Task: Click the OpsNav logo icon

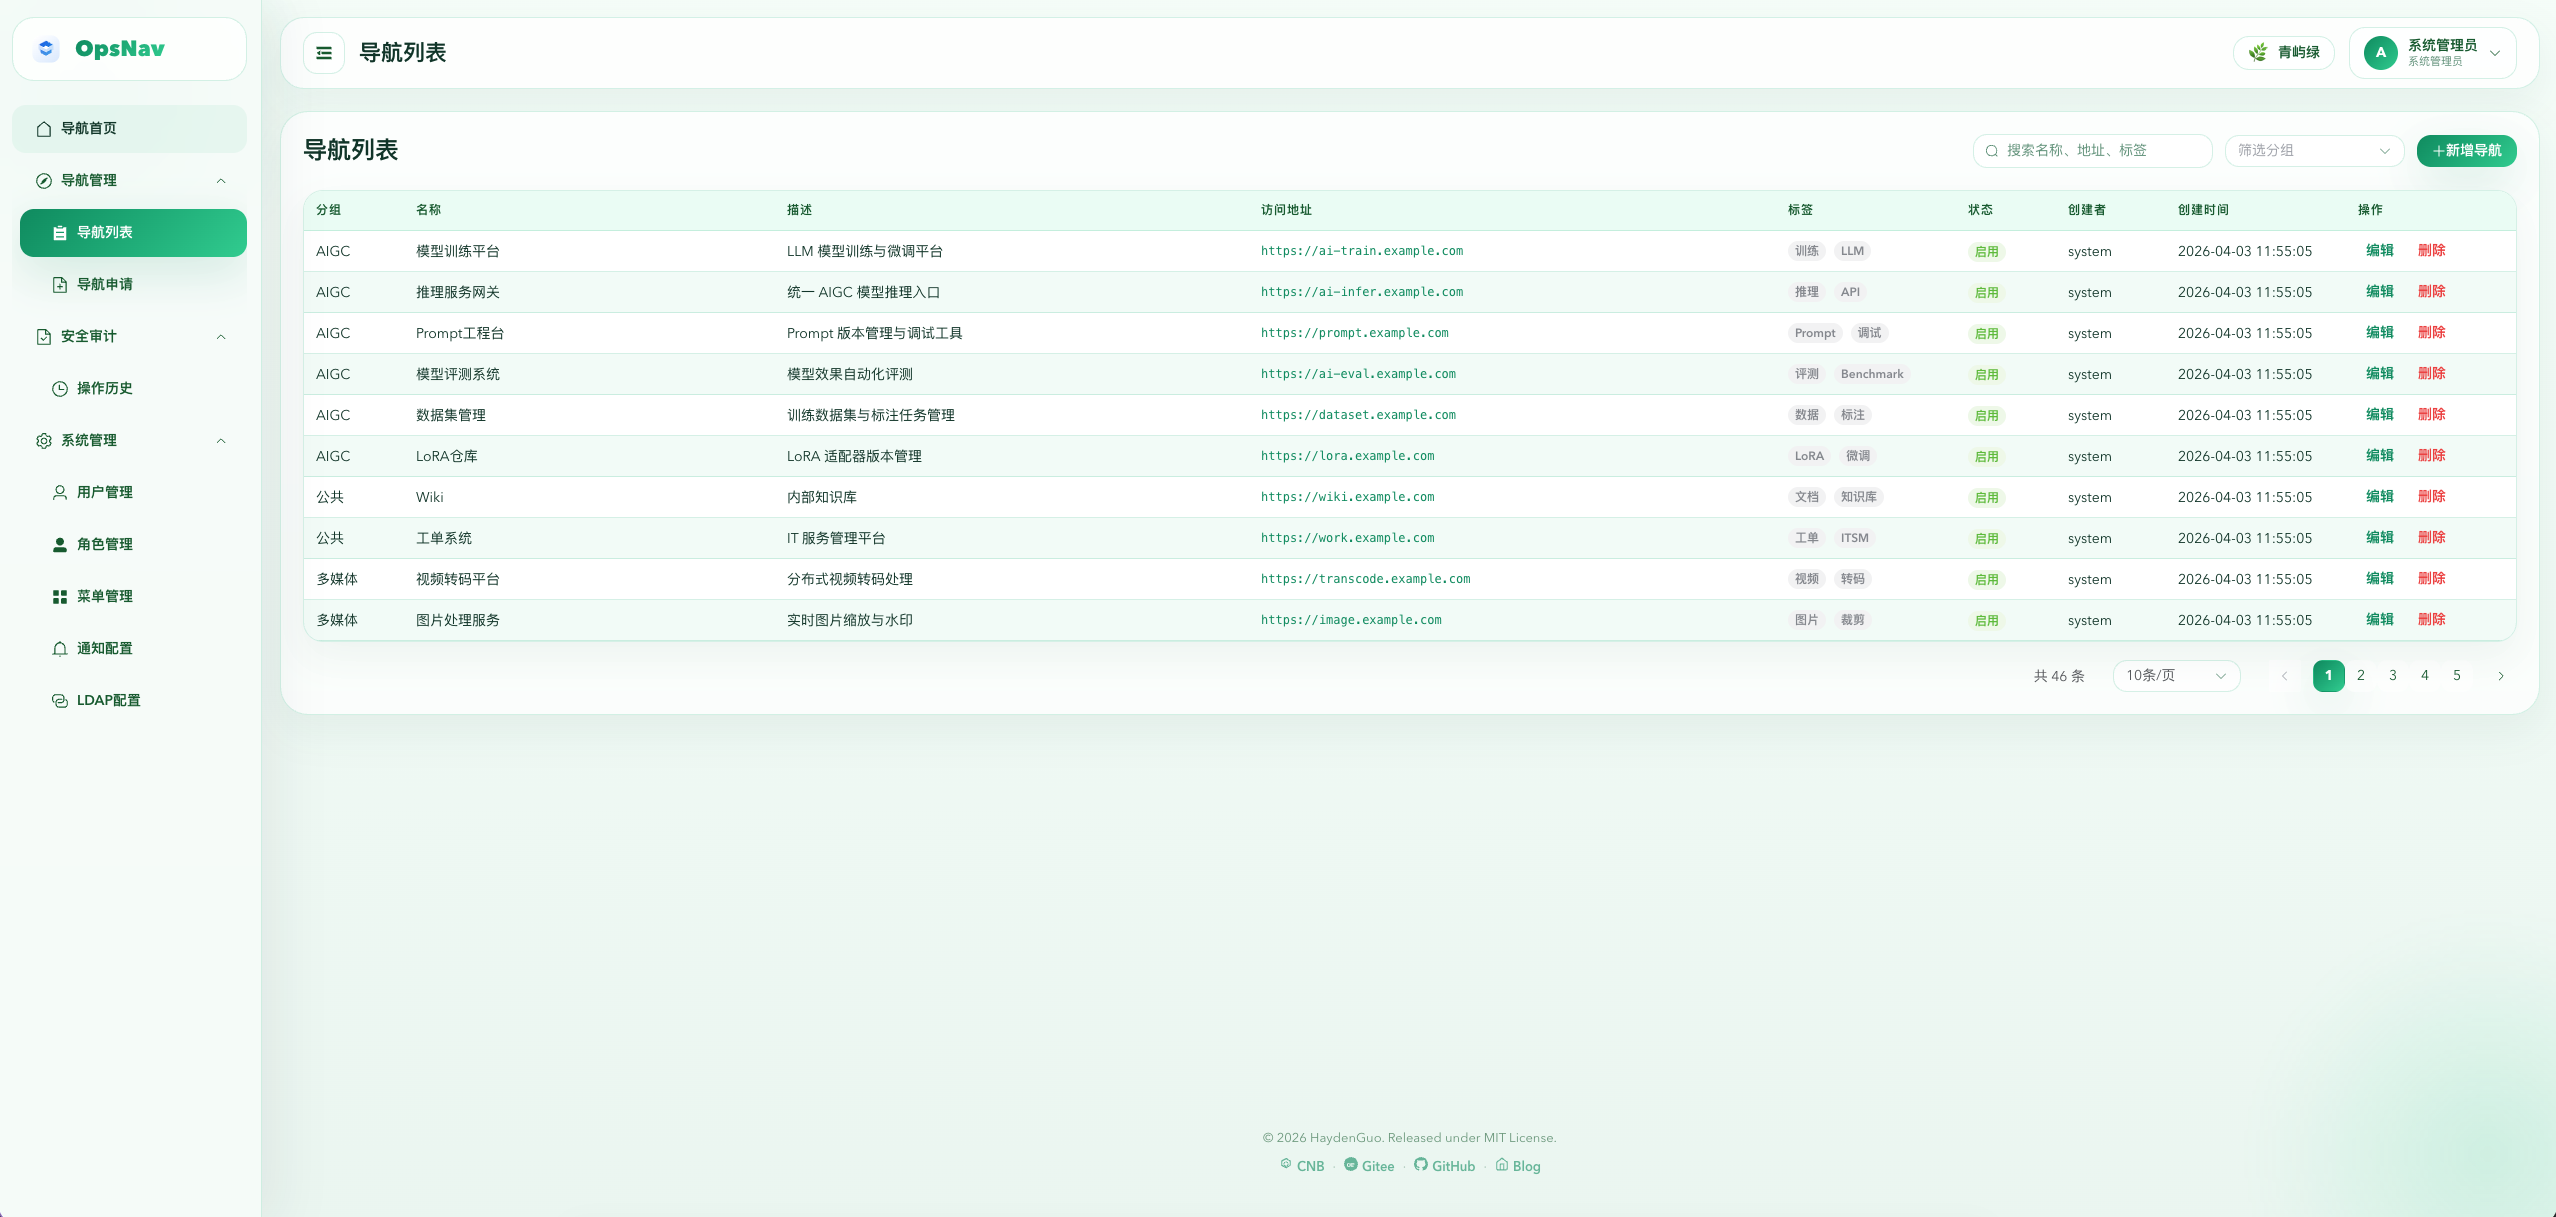Action: click(x=46, y=49)
